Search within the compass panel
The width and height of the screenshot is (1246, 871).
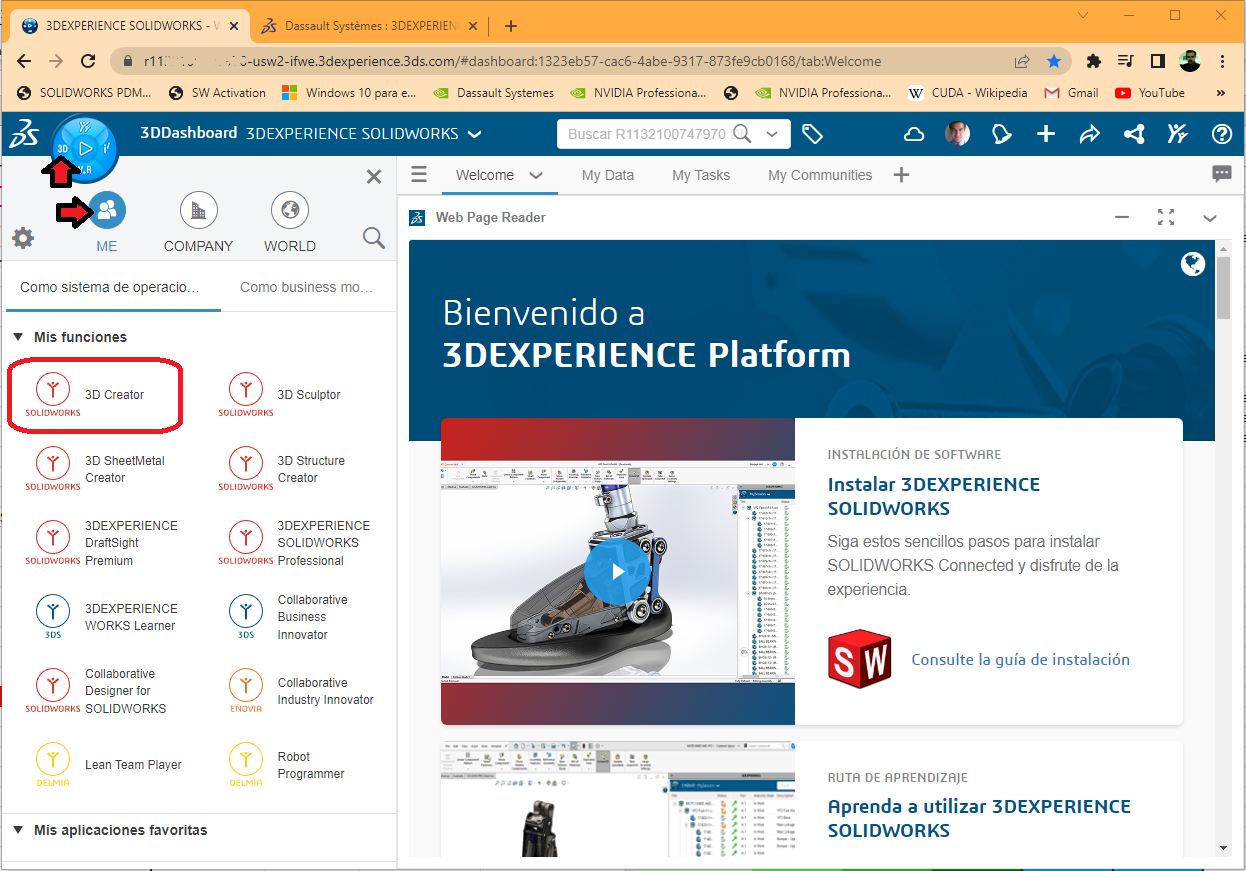pos(374,238)
